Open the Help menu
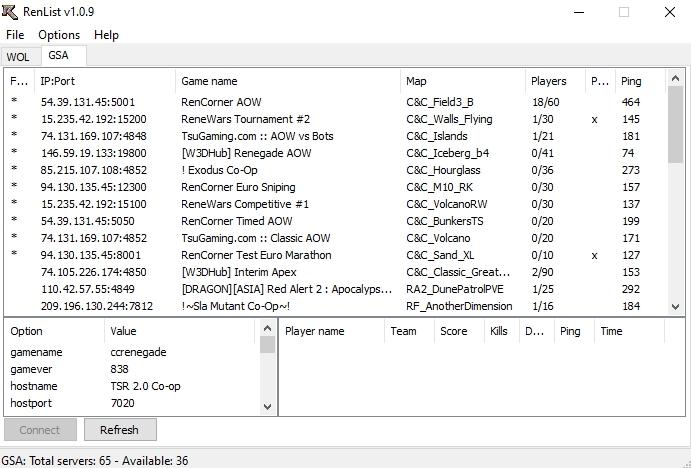The image size is (691, 468). [106, 34]
